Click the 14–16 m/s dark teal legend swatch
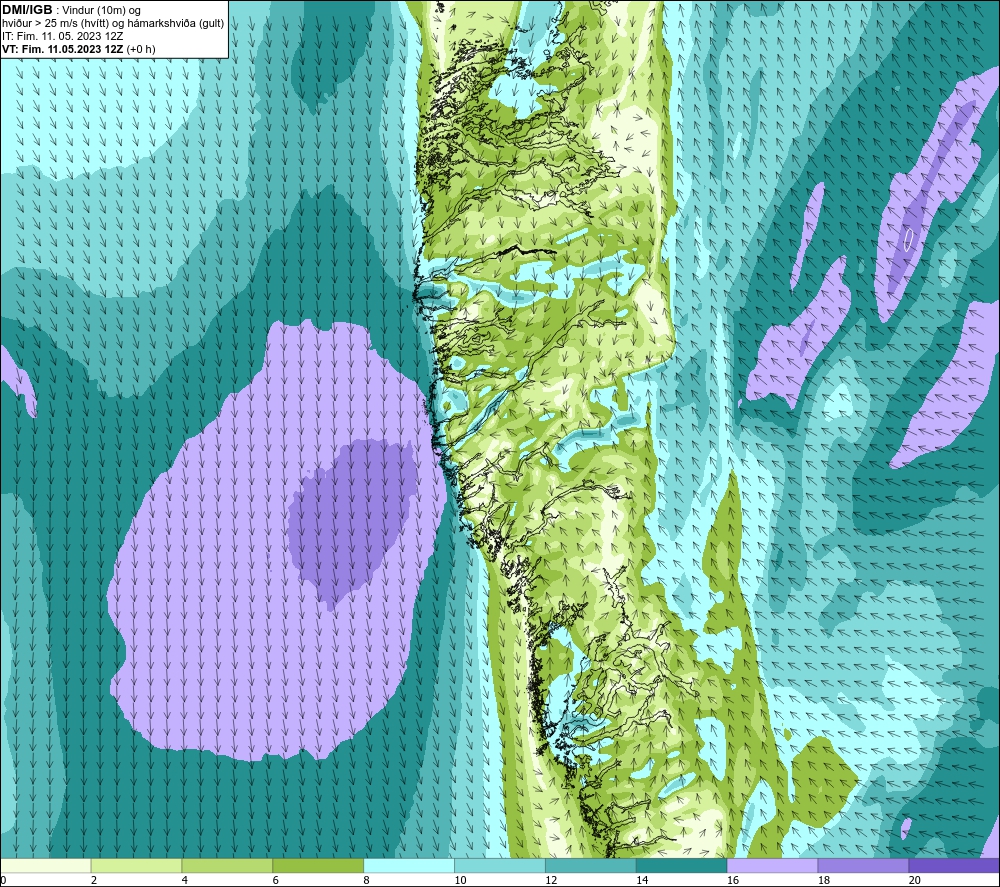This screenshot has width=1000, height=887. (x=682, y=865)
